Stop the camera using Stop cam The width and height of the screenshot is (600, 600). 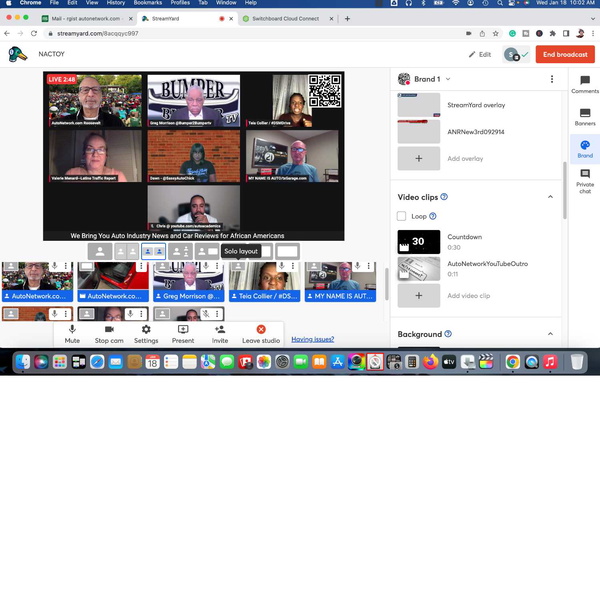tap(109, 333)
